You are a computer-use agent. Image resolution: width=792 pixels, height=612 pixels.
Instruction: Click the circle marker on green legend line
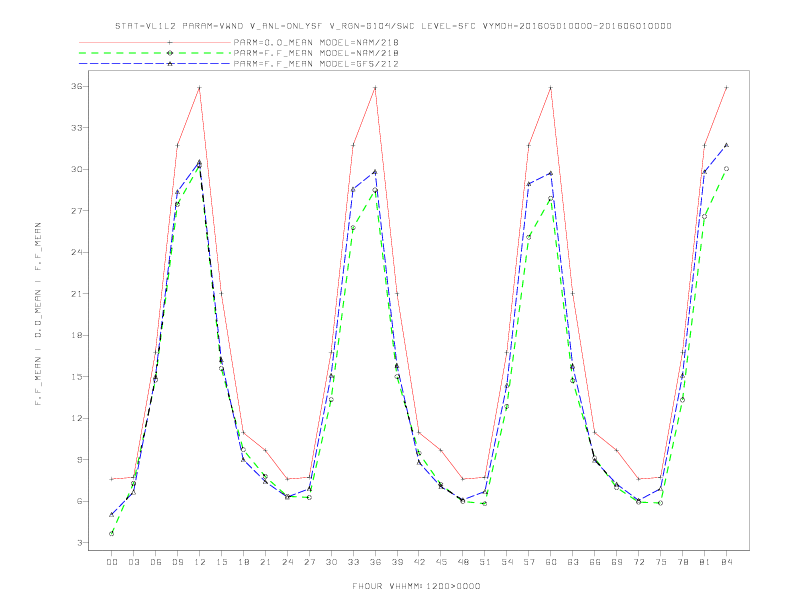(x=170, y=53)
